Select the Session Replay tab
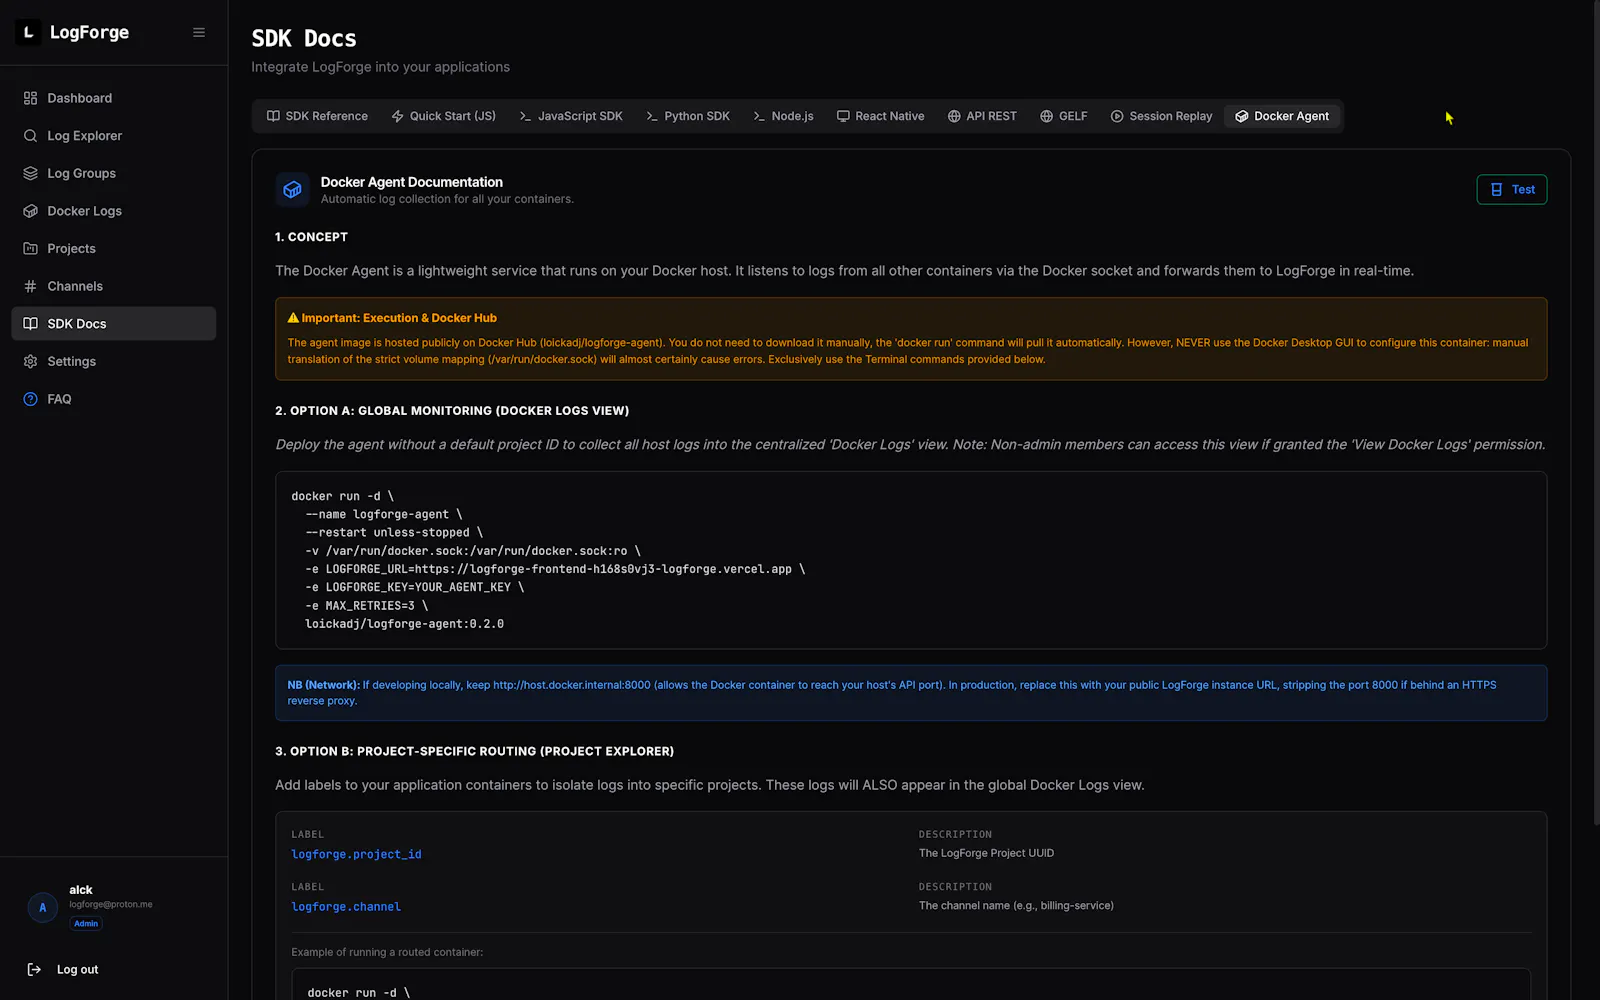1600x1000 pixels. (x=1161, y=116)
